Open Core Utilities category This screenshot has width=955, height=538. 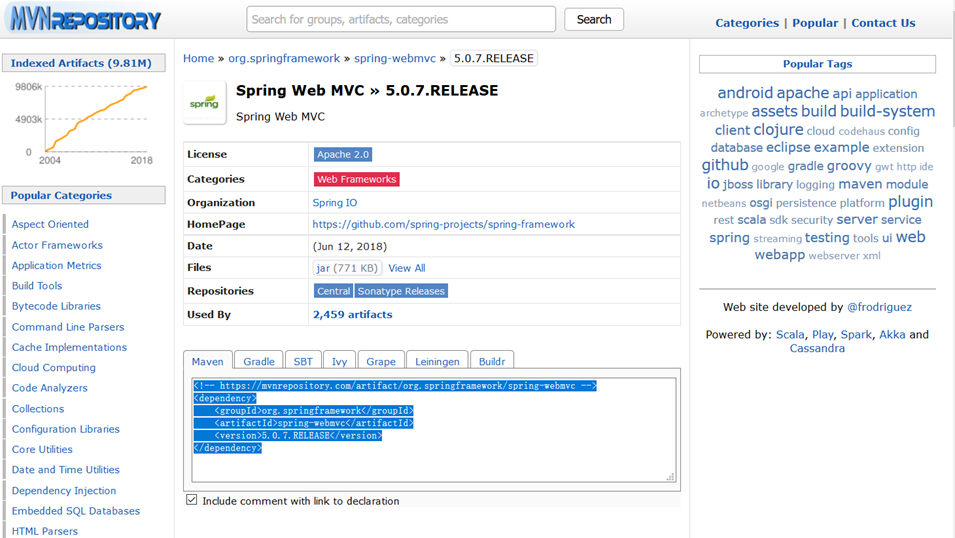42,450
